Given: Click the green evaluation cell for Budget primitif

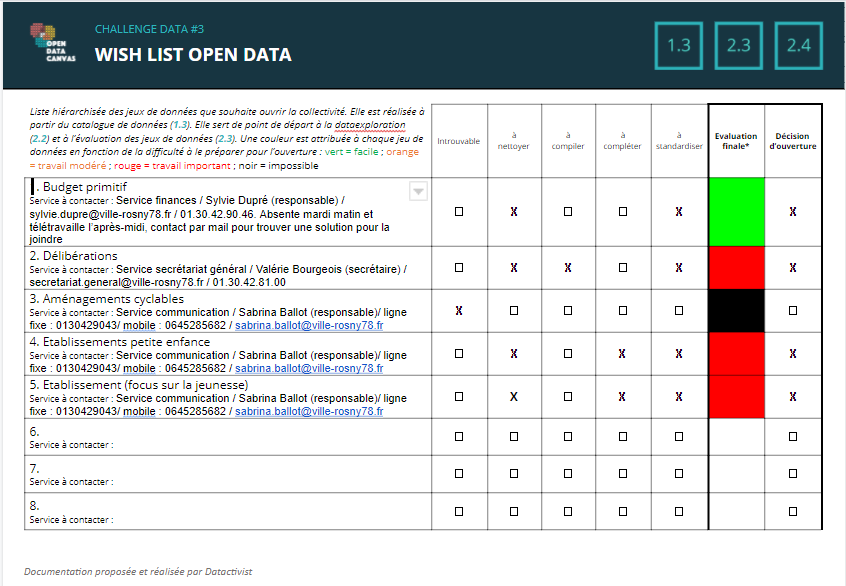Looking at the screenshot, I should click(736, 212).
